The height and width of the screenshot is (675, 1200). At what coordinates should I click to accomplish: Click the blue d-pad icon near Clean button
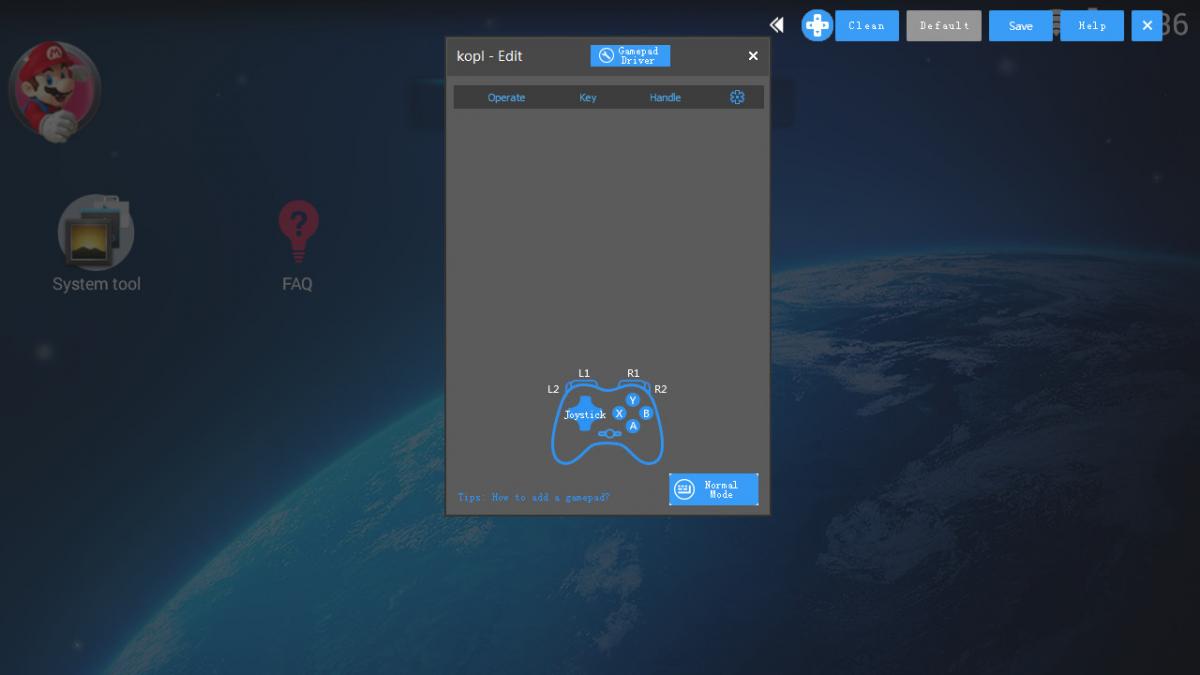pos(817,25)
